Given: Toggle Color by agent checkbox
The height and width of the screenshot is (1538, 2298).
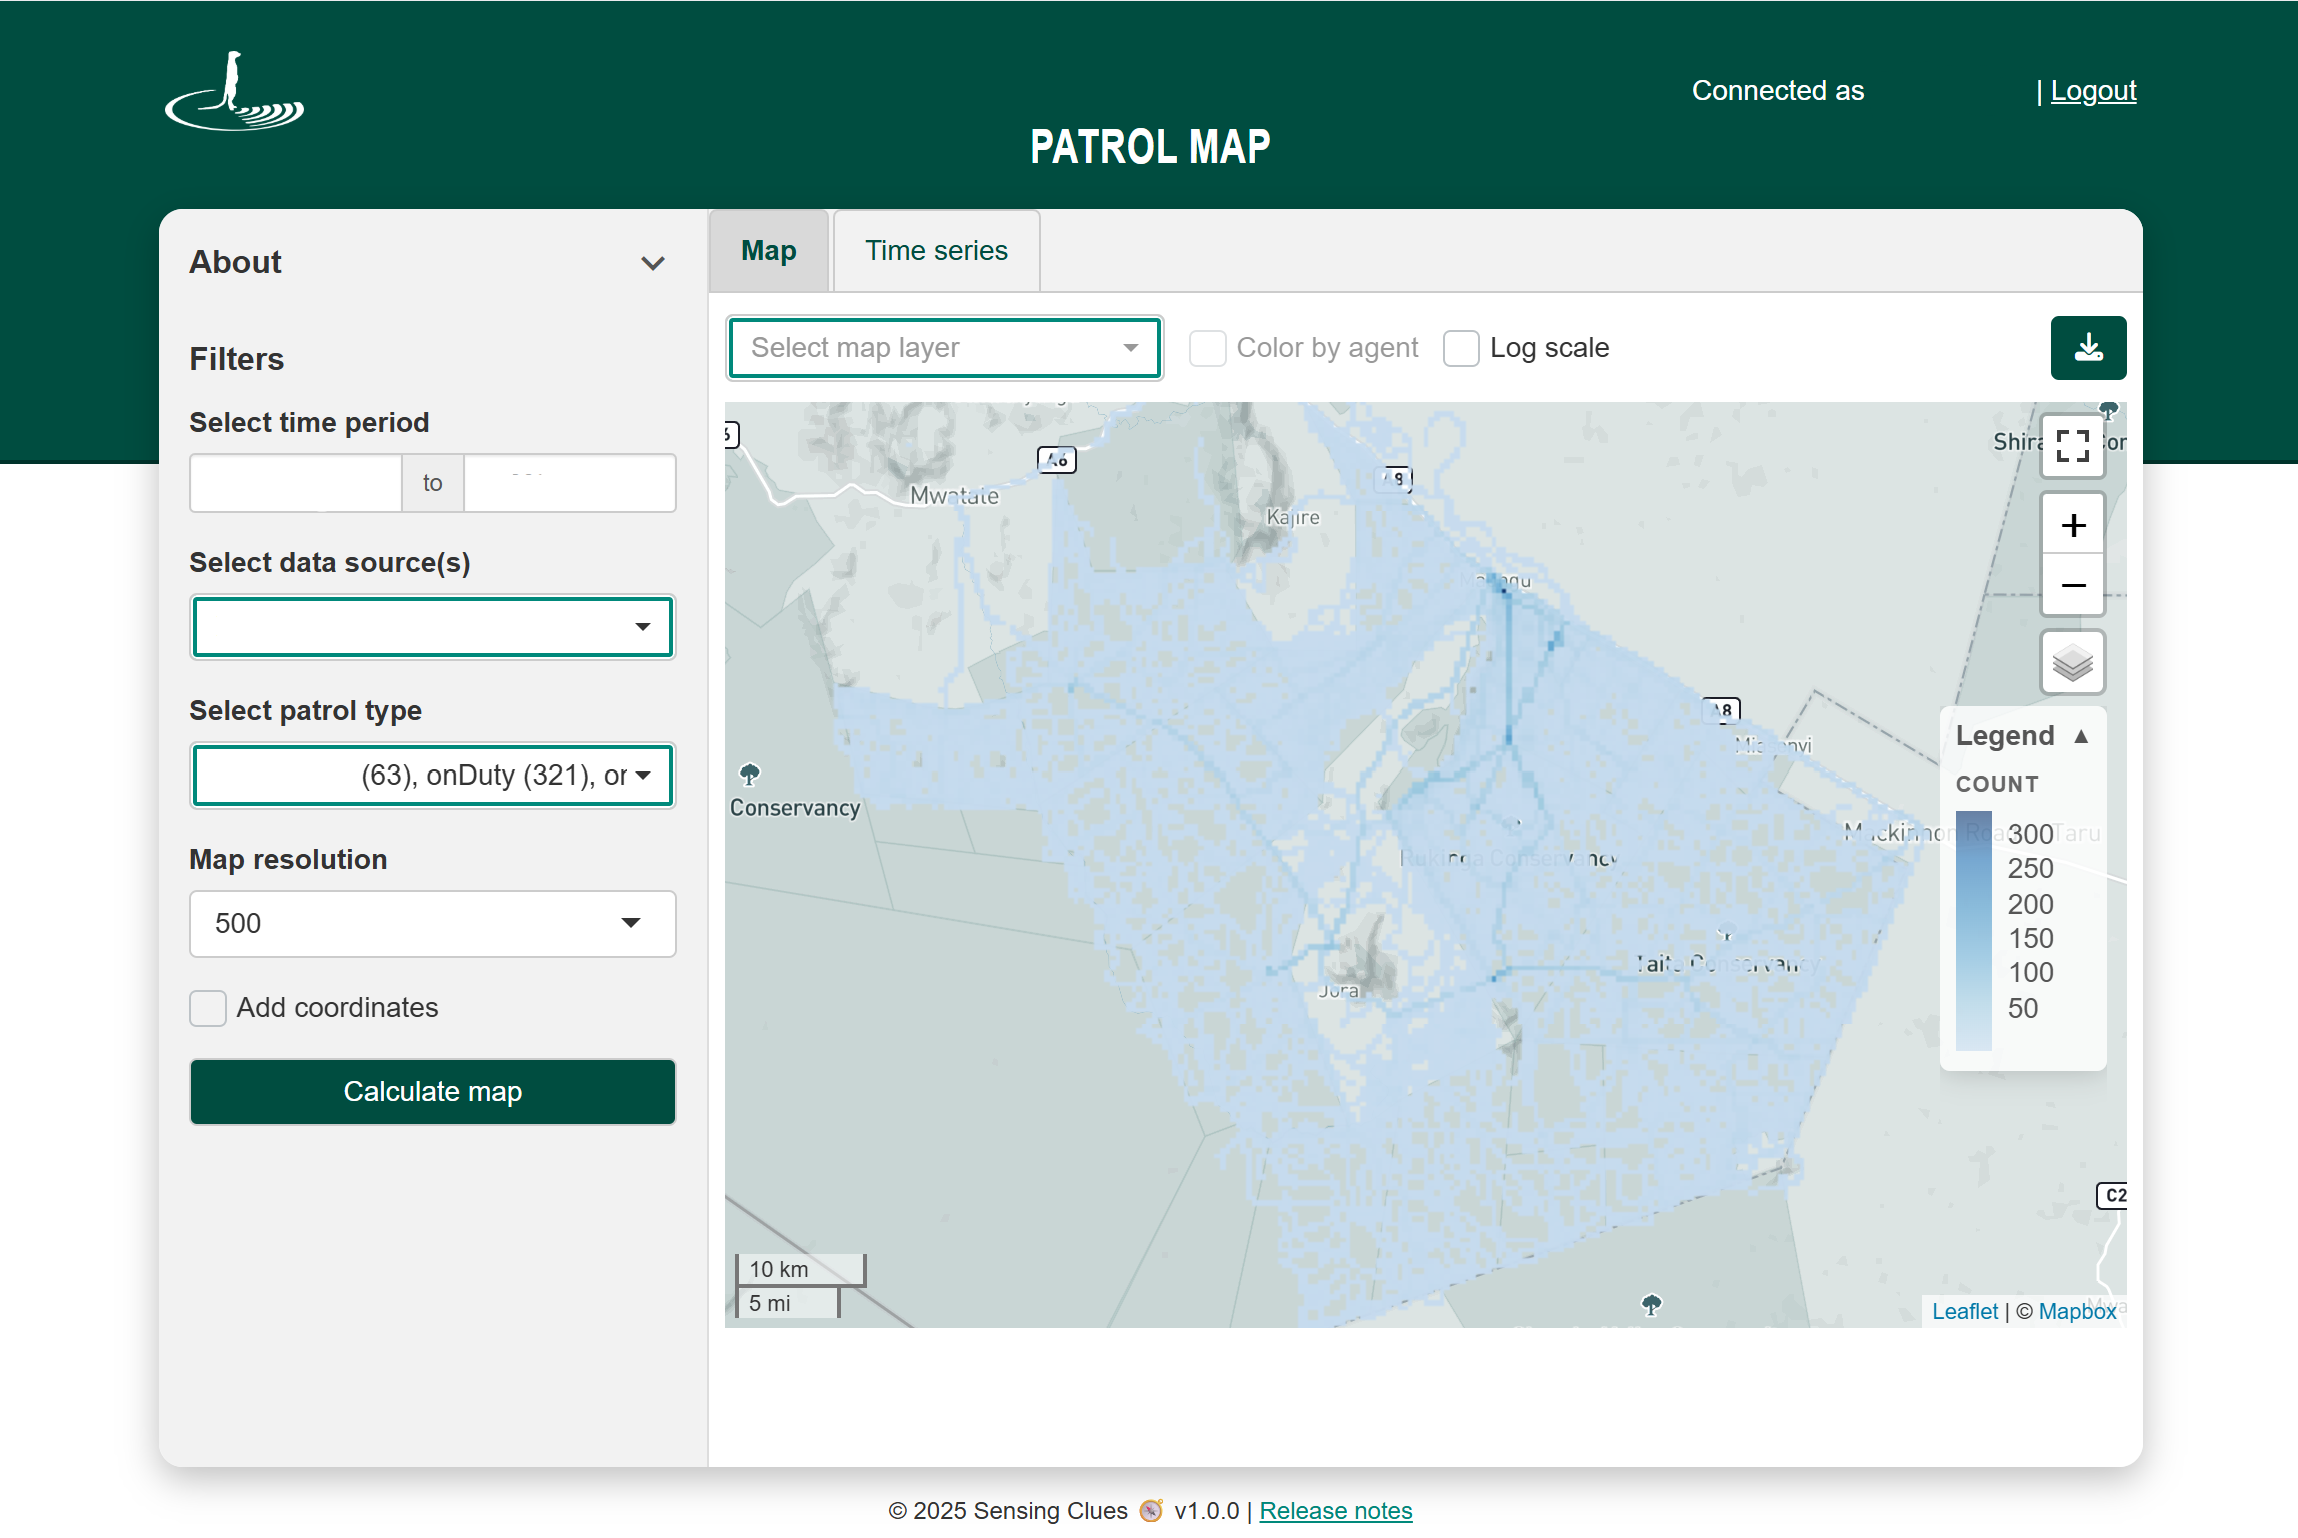Looking at the screenshot, I should tap(1207, 349).
